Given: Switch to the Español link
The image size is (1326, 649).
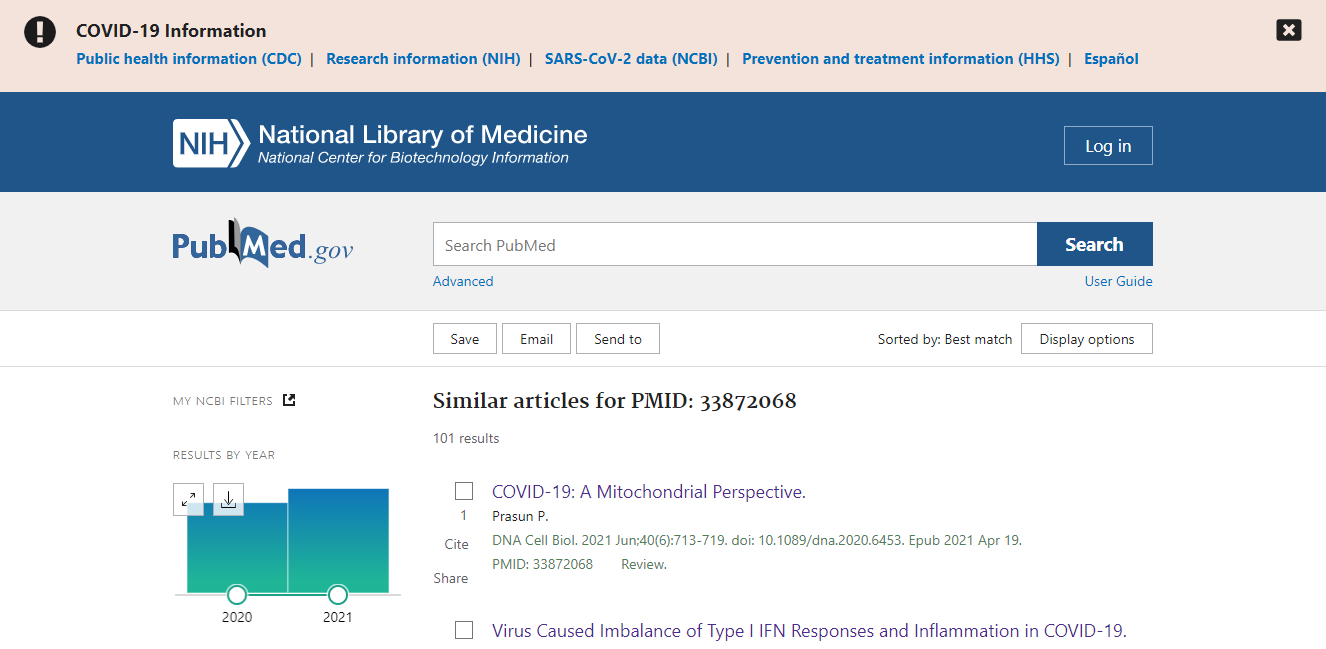Looking at the screenshot, I should point(1111,59).
